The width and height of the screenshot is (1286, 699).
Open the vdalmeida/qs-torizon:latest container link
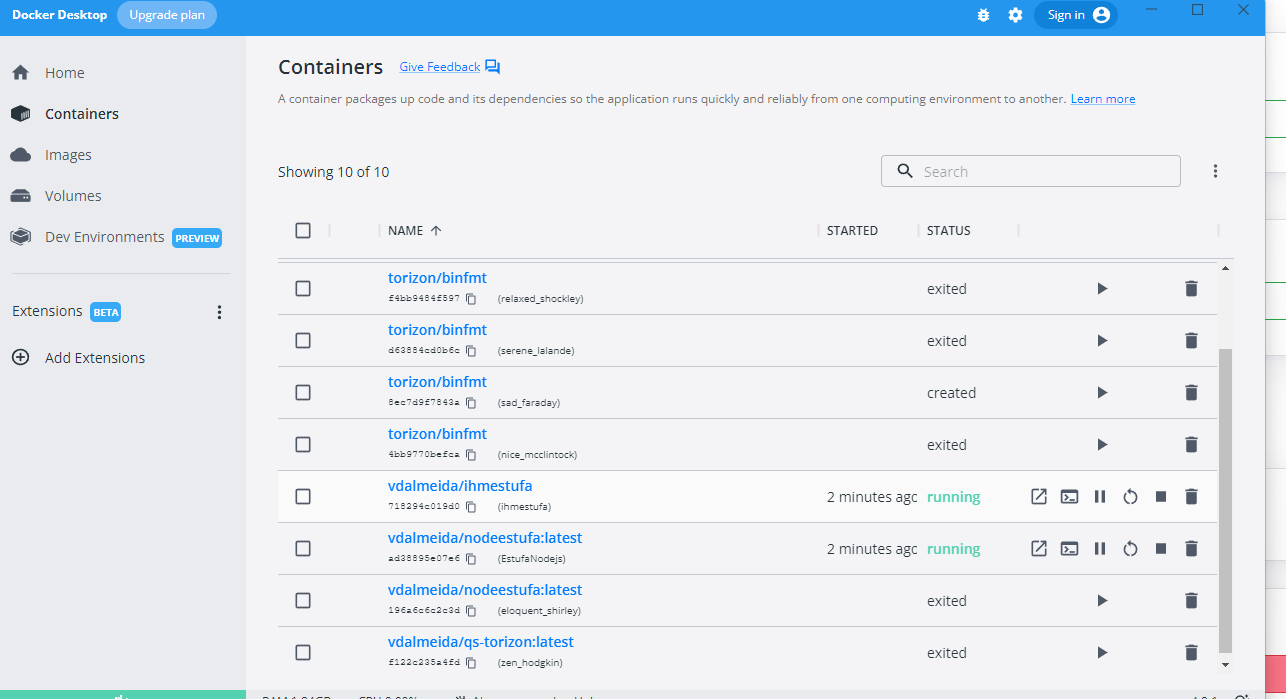point(481,642)
